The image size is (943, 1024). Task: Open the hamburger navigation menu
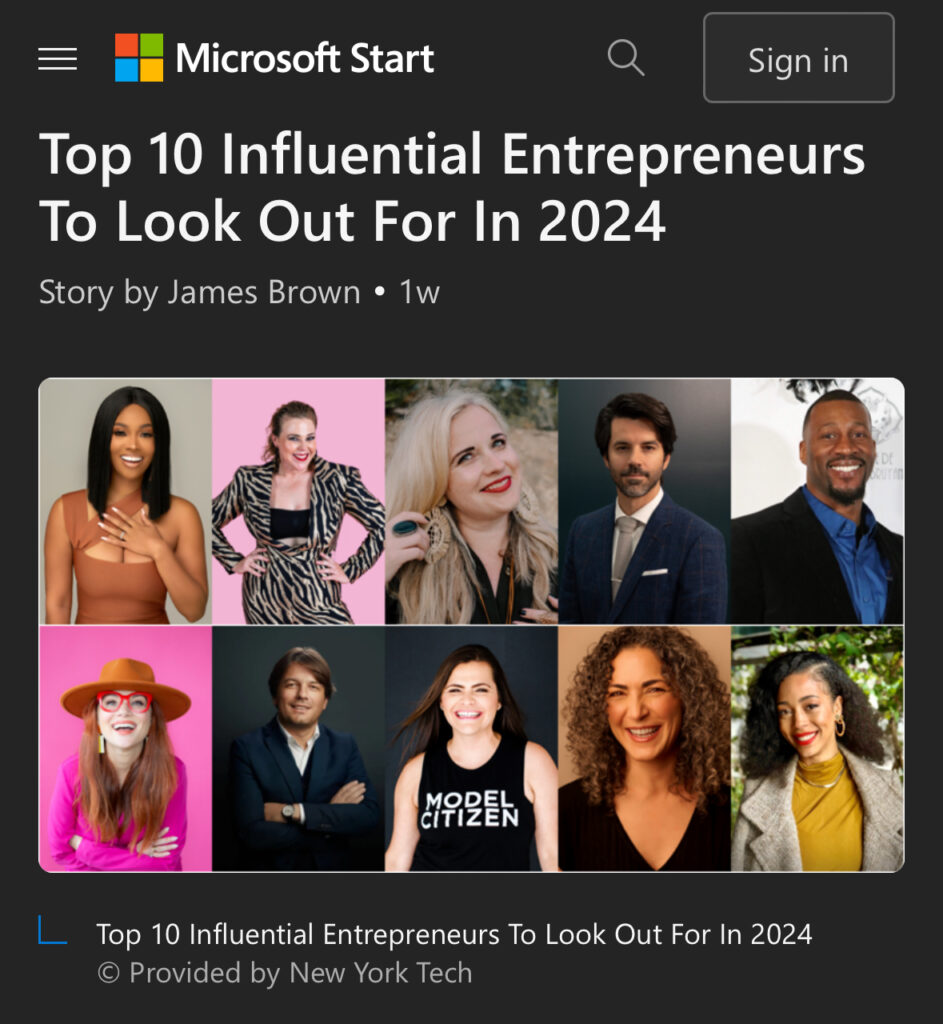pos(58,59)
